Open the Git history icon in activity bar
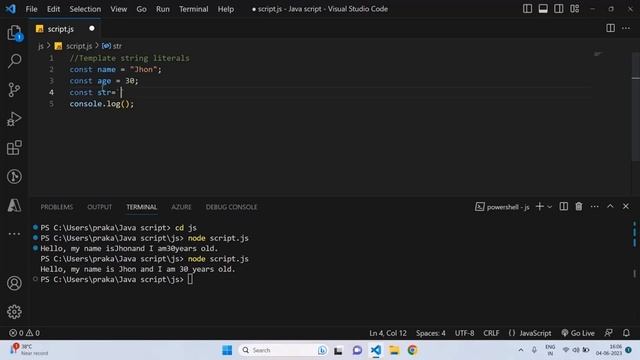The image size is (640, 360). pyautogui.click(x=14, y=177)
